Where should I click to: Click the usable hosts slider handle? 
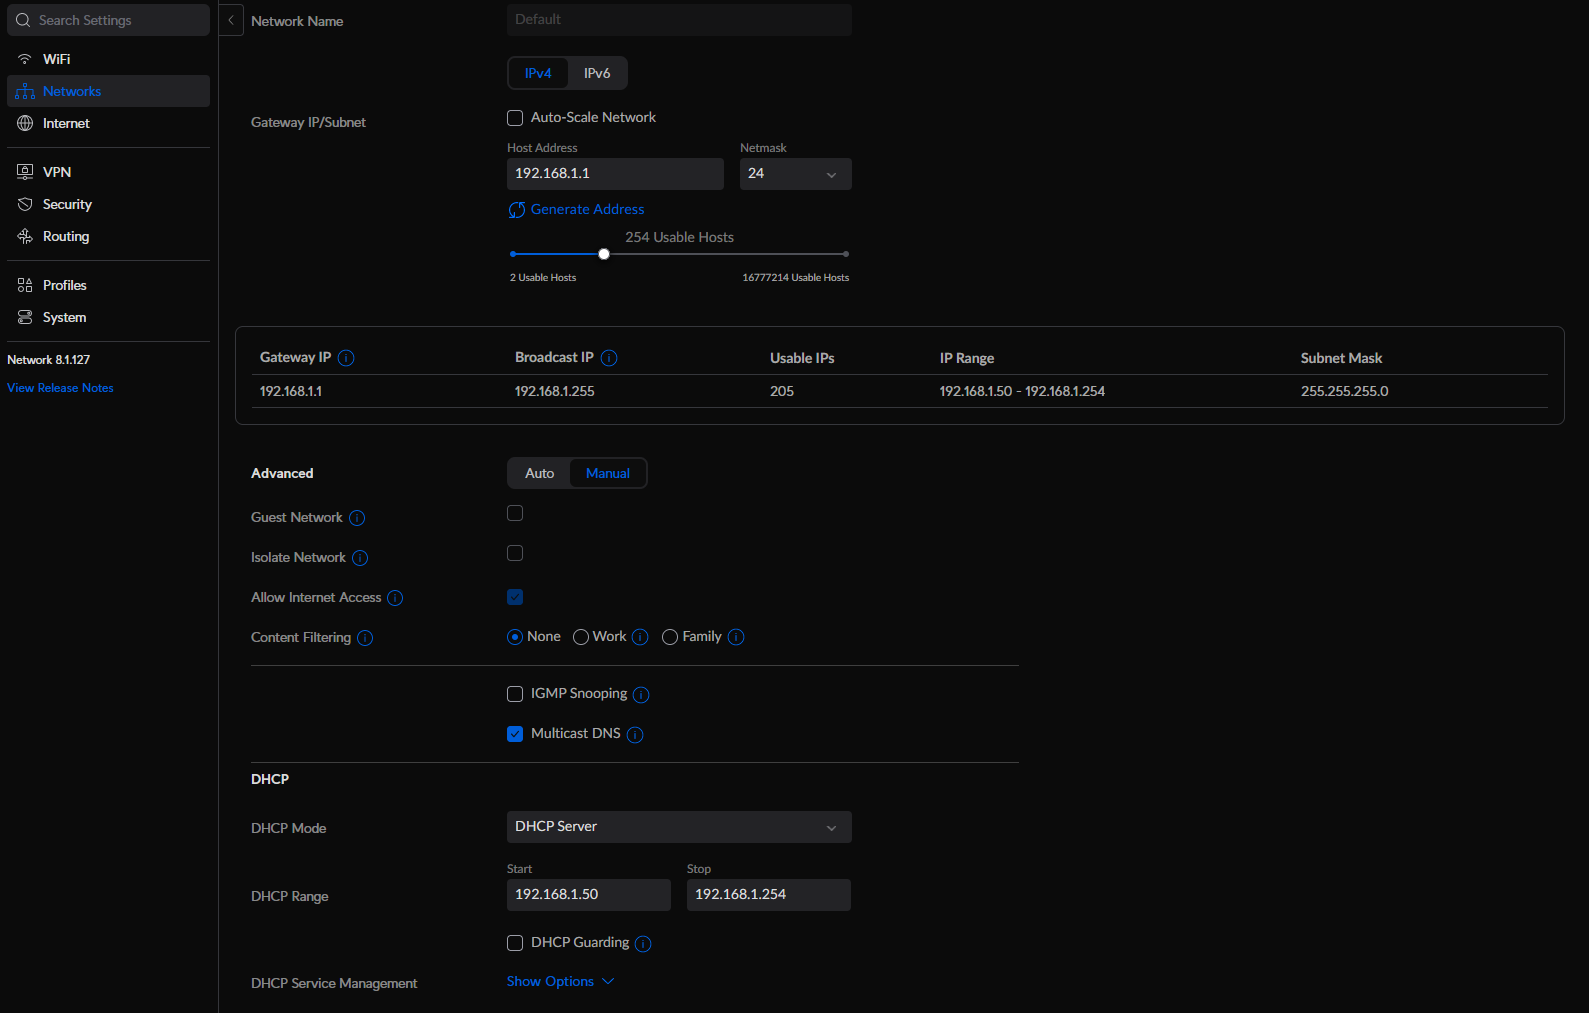604,254
